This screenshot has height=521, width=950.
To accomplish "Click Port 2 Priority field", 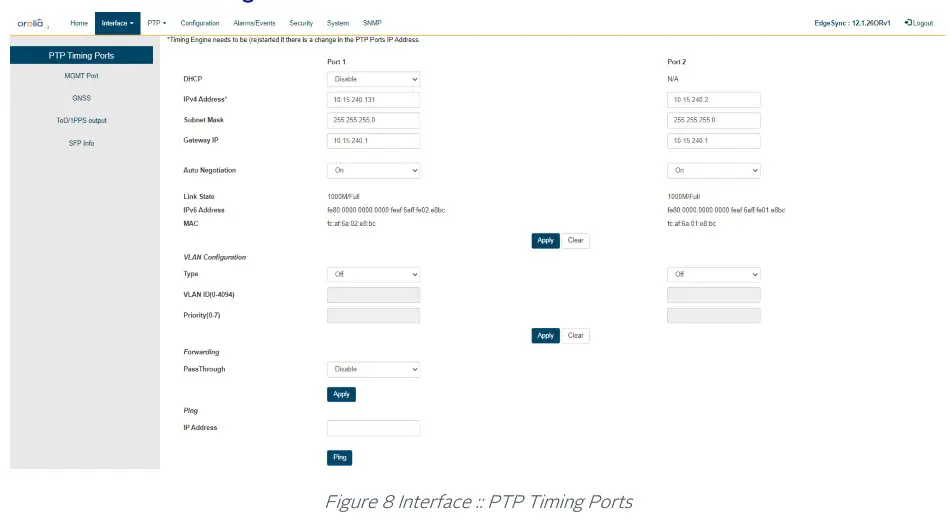I will pos(714,316).
